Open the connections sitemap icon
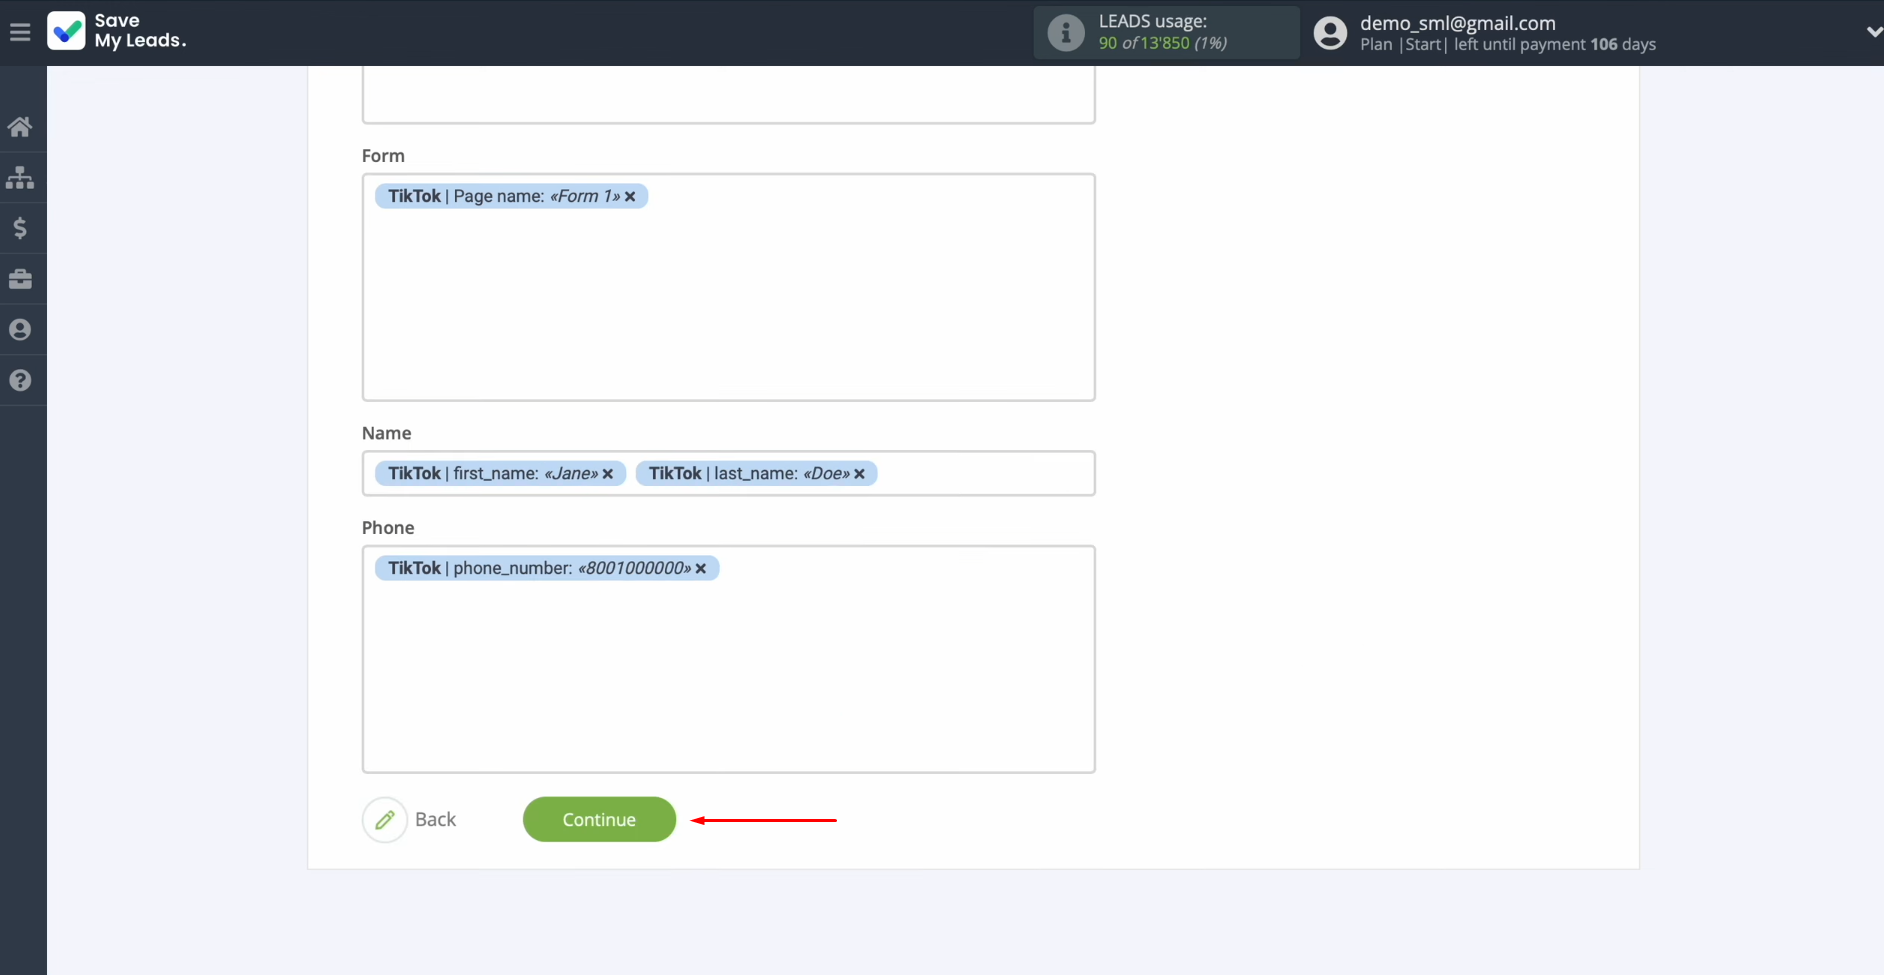 [20, 178]
